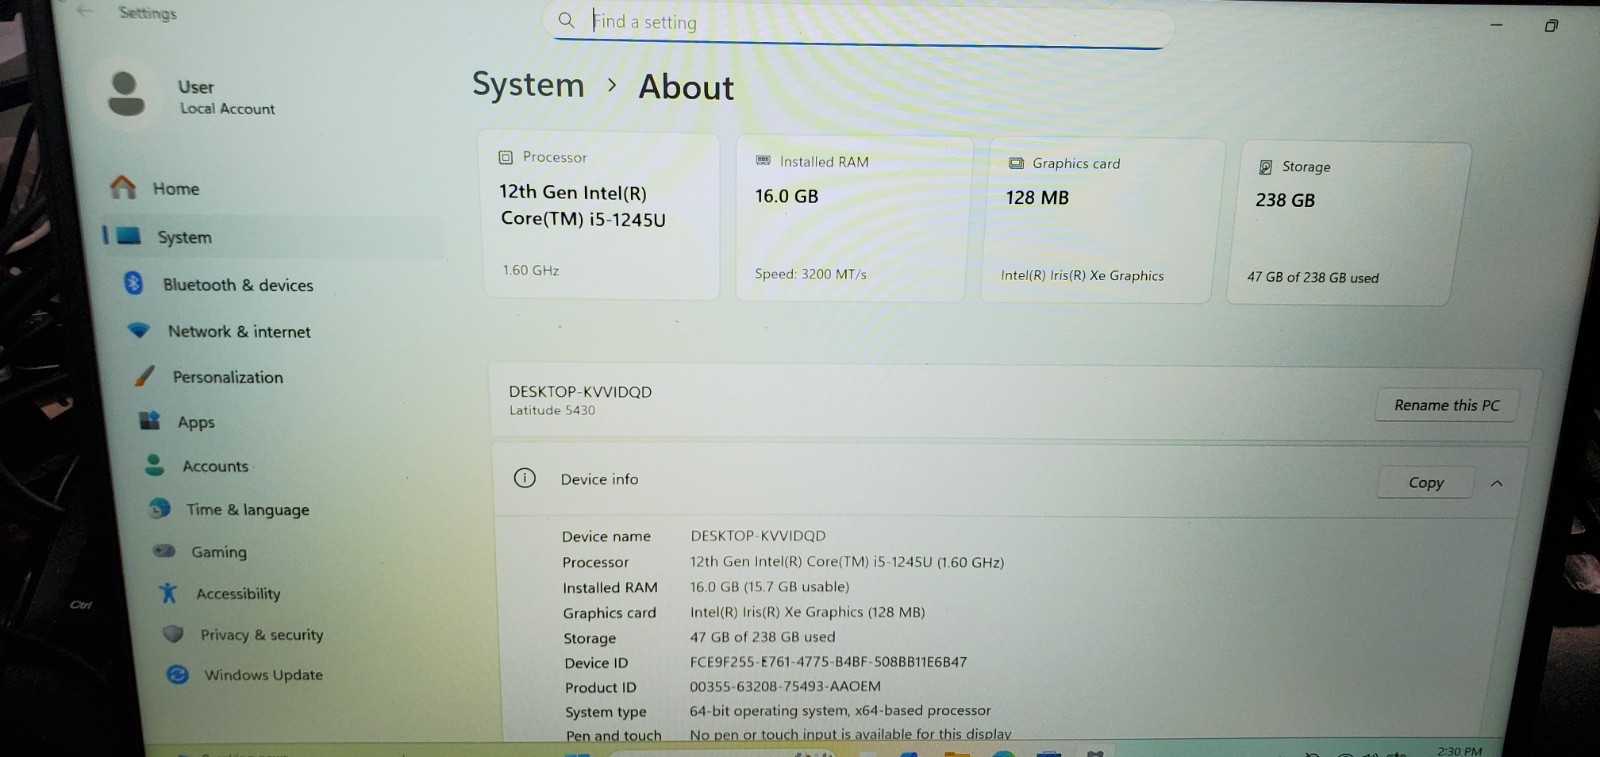The height and width of the screenshot is (757, 1600).
Task: Click '16.0 GB (15.7 GB usable)' text
Action: pos(769,587)
